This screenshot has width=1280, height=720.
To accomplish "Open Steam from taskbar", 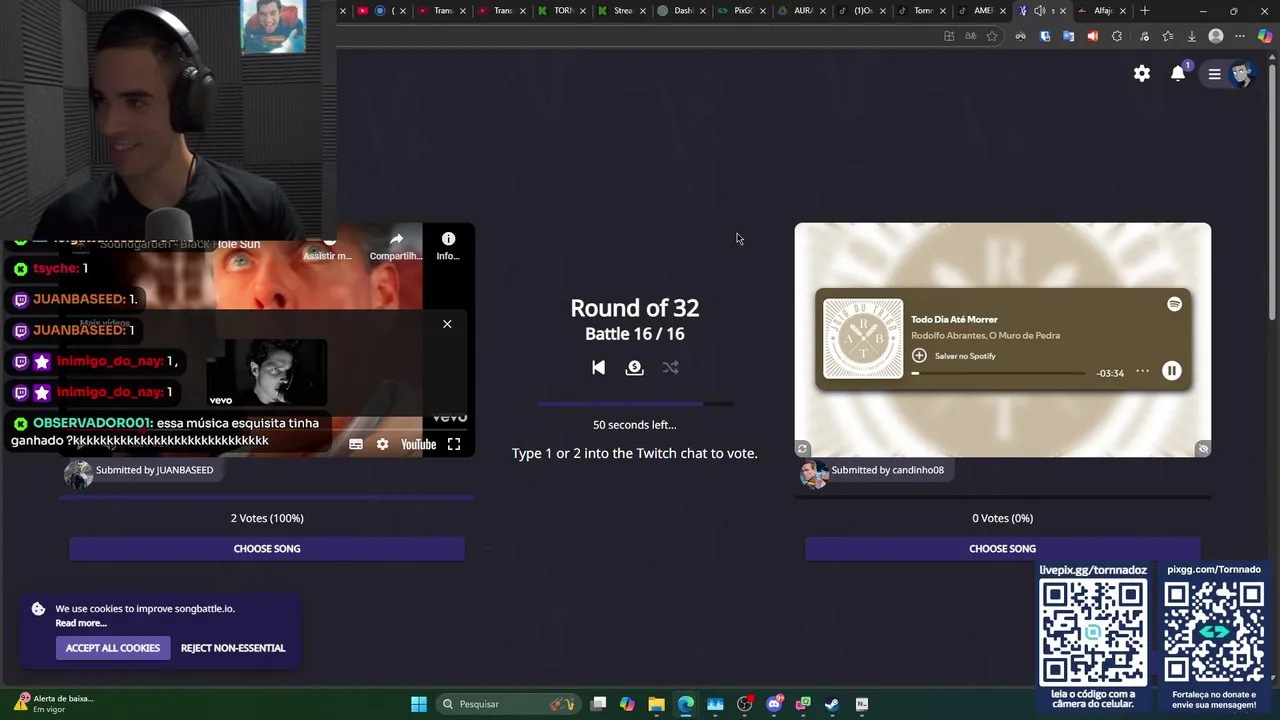I will [x=832, y=704].
